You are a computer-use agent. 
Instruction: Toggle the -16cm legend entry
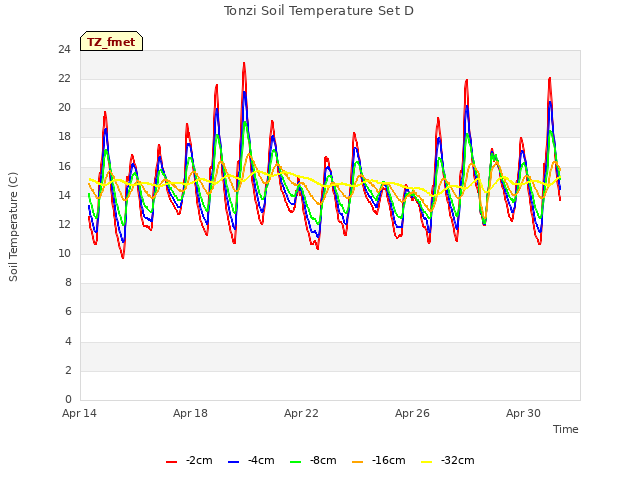point(378,460)
